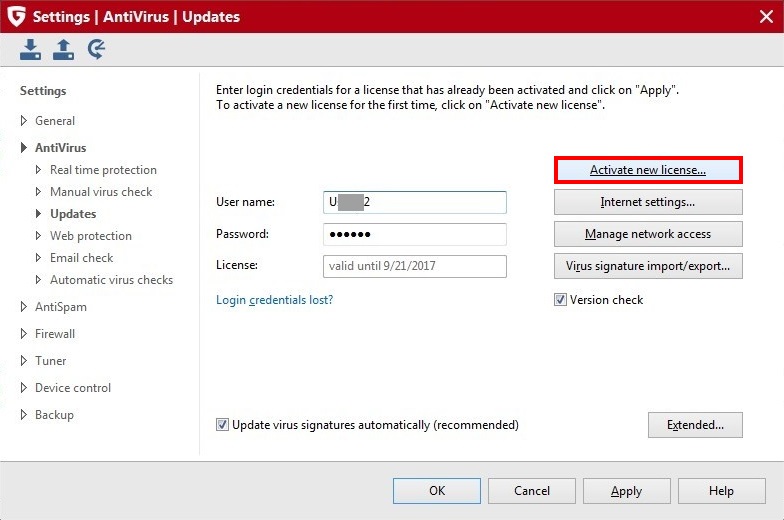Select the Backup category
784x520 pixels.
click(54, 414)
